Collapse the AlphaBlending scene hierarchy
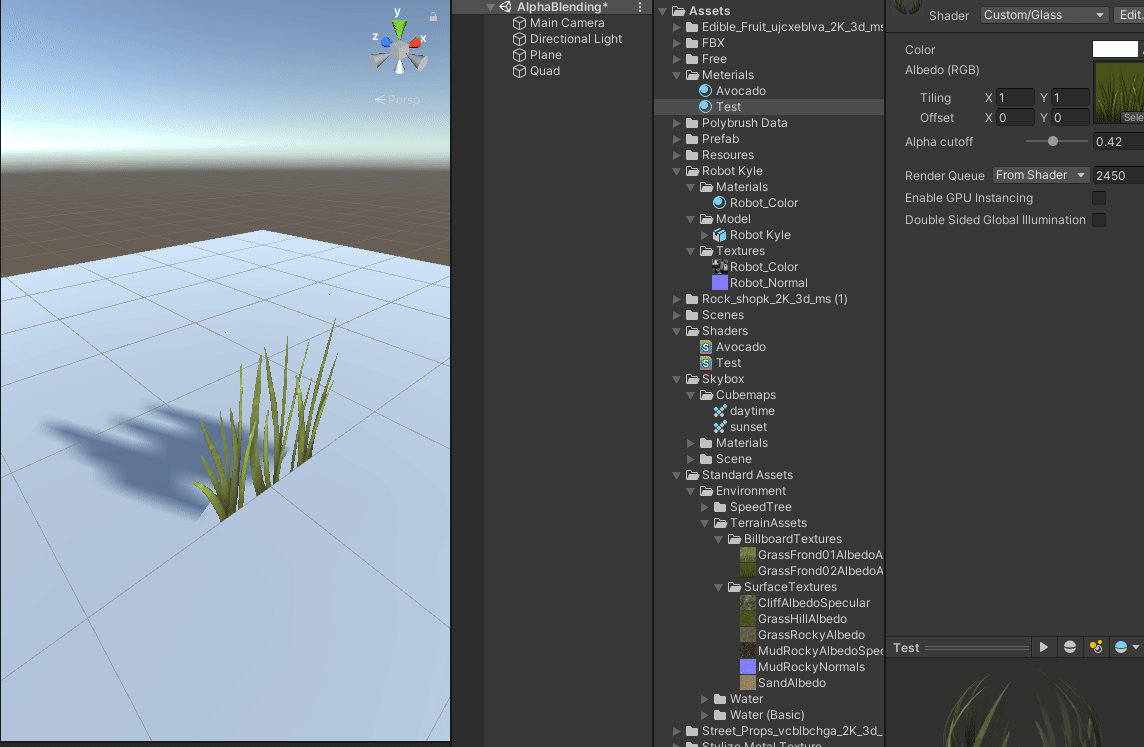 tap(490, 7)
